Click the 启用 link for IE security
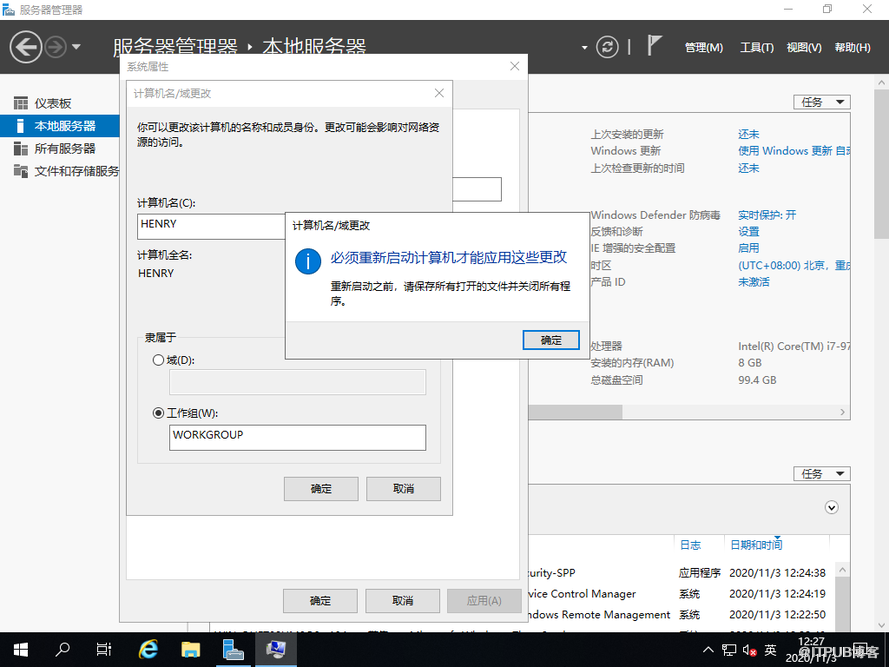The width and height of the screenshot is (889, 667). click(x=748, y=248)
